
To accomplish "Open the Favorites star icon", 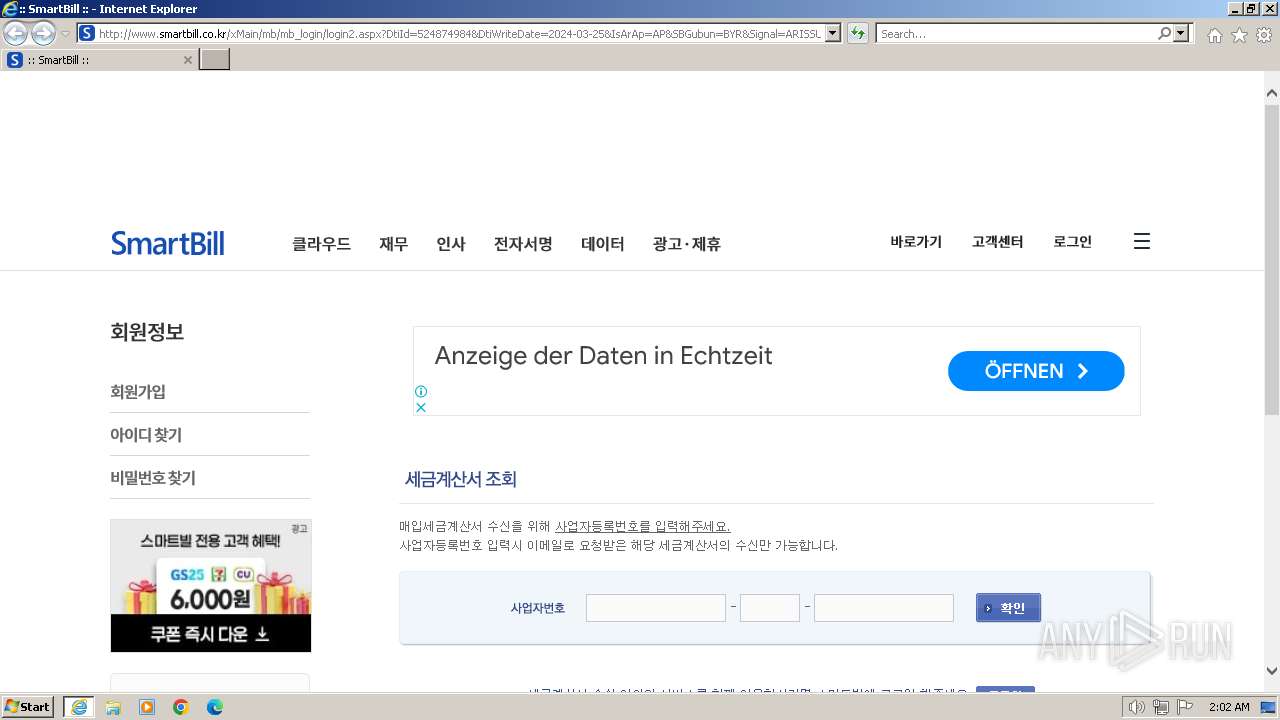I will tap(1239, 35).
